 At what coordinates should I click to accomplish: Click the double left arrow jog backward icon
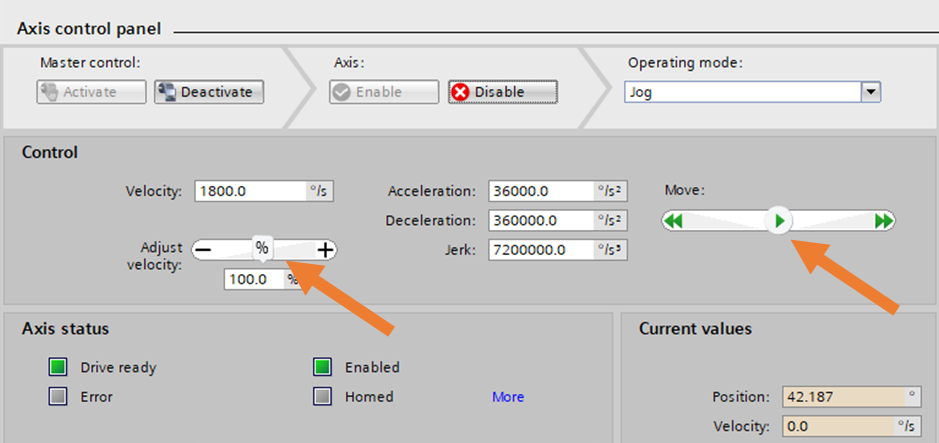[x=674, y=222]
